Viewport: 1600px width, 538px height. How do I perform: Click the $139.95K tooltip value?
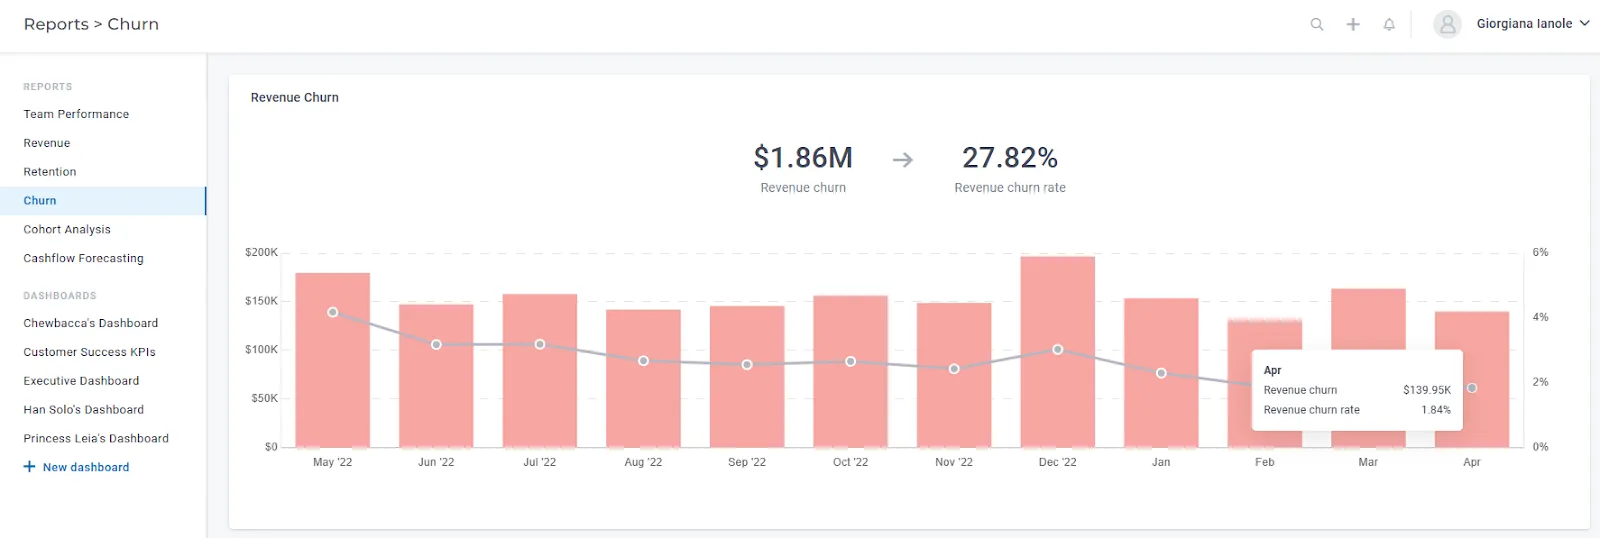coord(1427,390)
